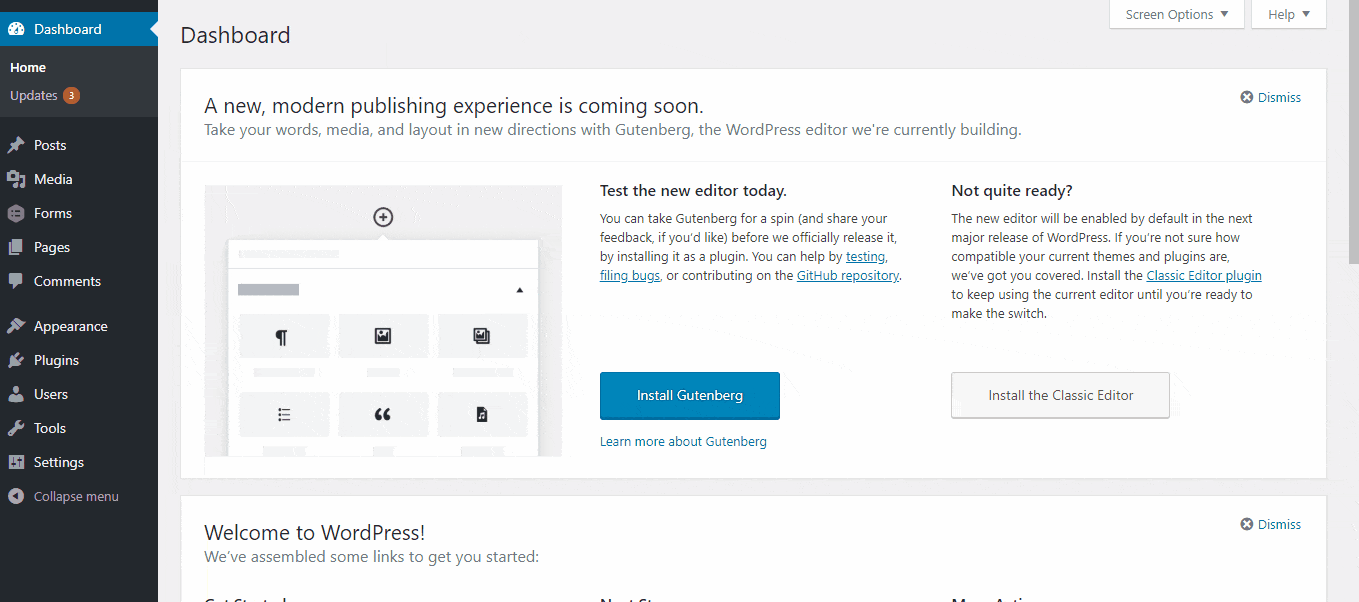Image resolution: width=1359 pixels, height=602 pixels.
Task: Click the Users person icon
Action: 16,394
